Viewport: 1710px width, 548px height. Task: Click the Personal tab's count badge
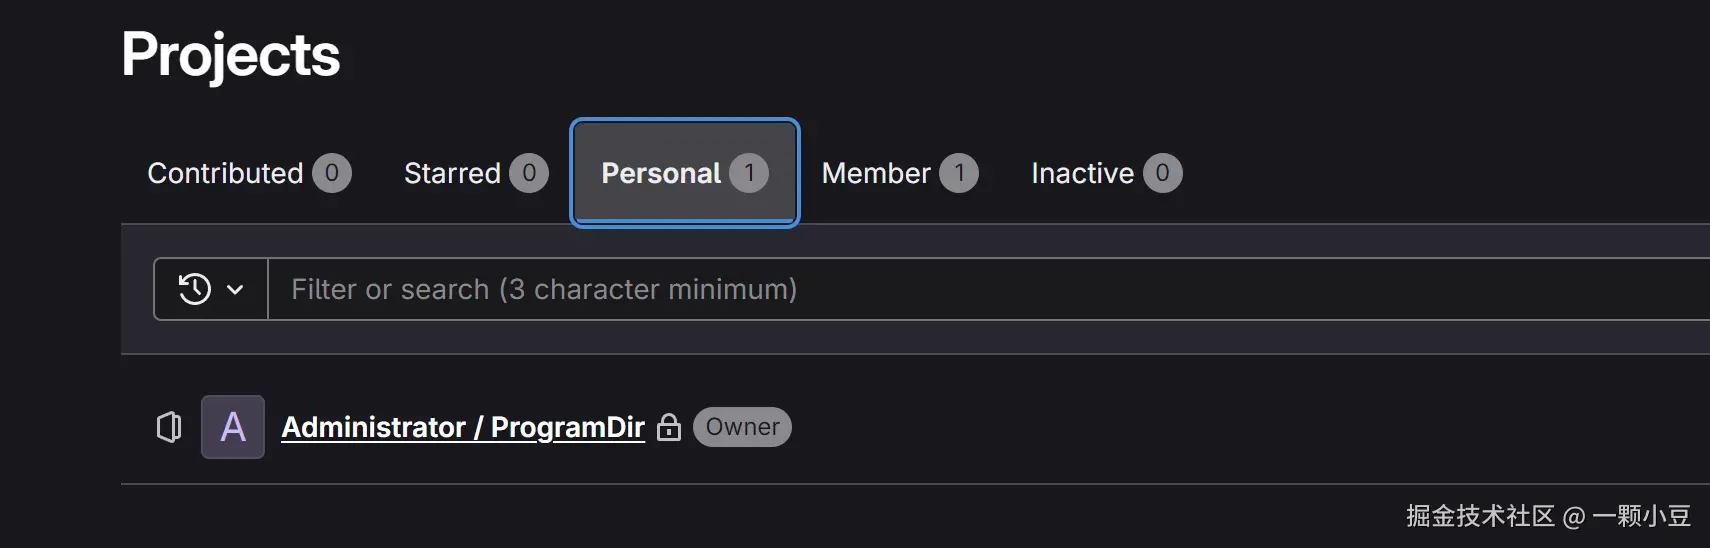point(749,173)
